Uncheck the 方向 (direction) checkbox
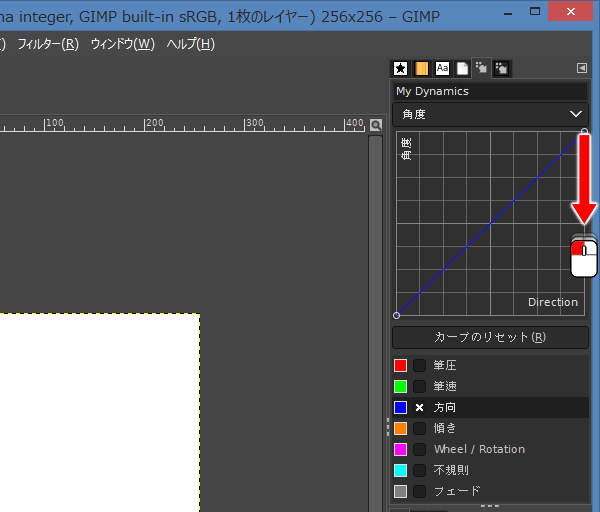 (420, 408)
